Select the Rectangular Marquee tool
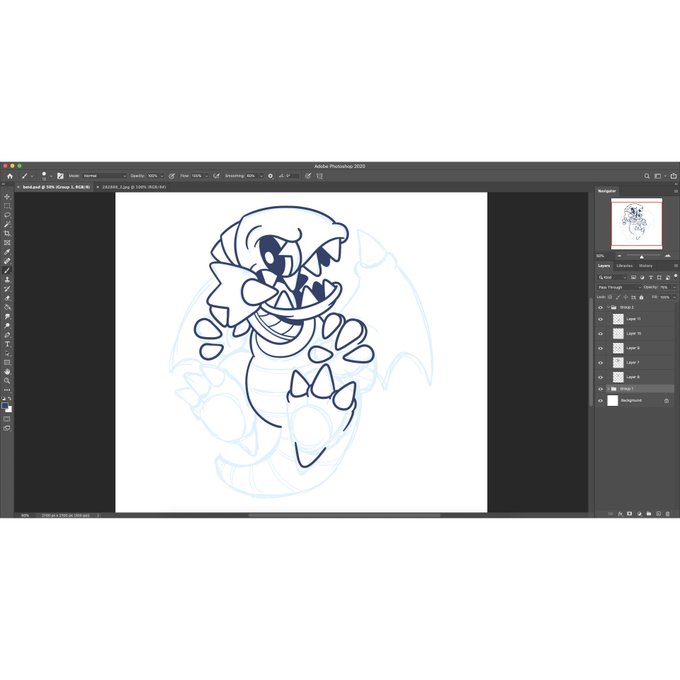This screenshot has width=680, height=680. point(7,206)
